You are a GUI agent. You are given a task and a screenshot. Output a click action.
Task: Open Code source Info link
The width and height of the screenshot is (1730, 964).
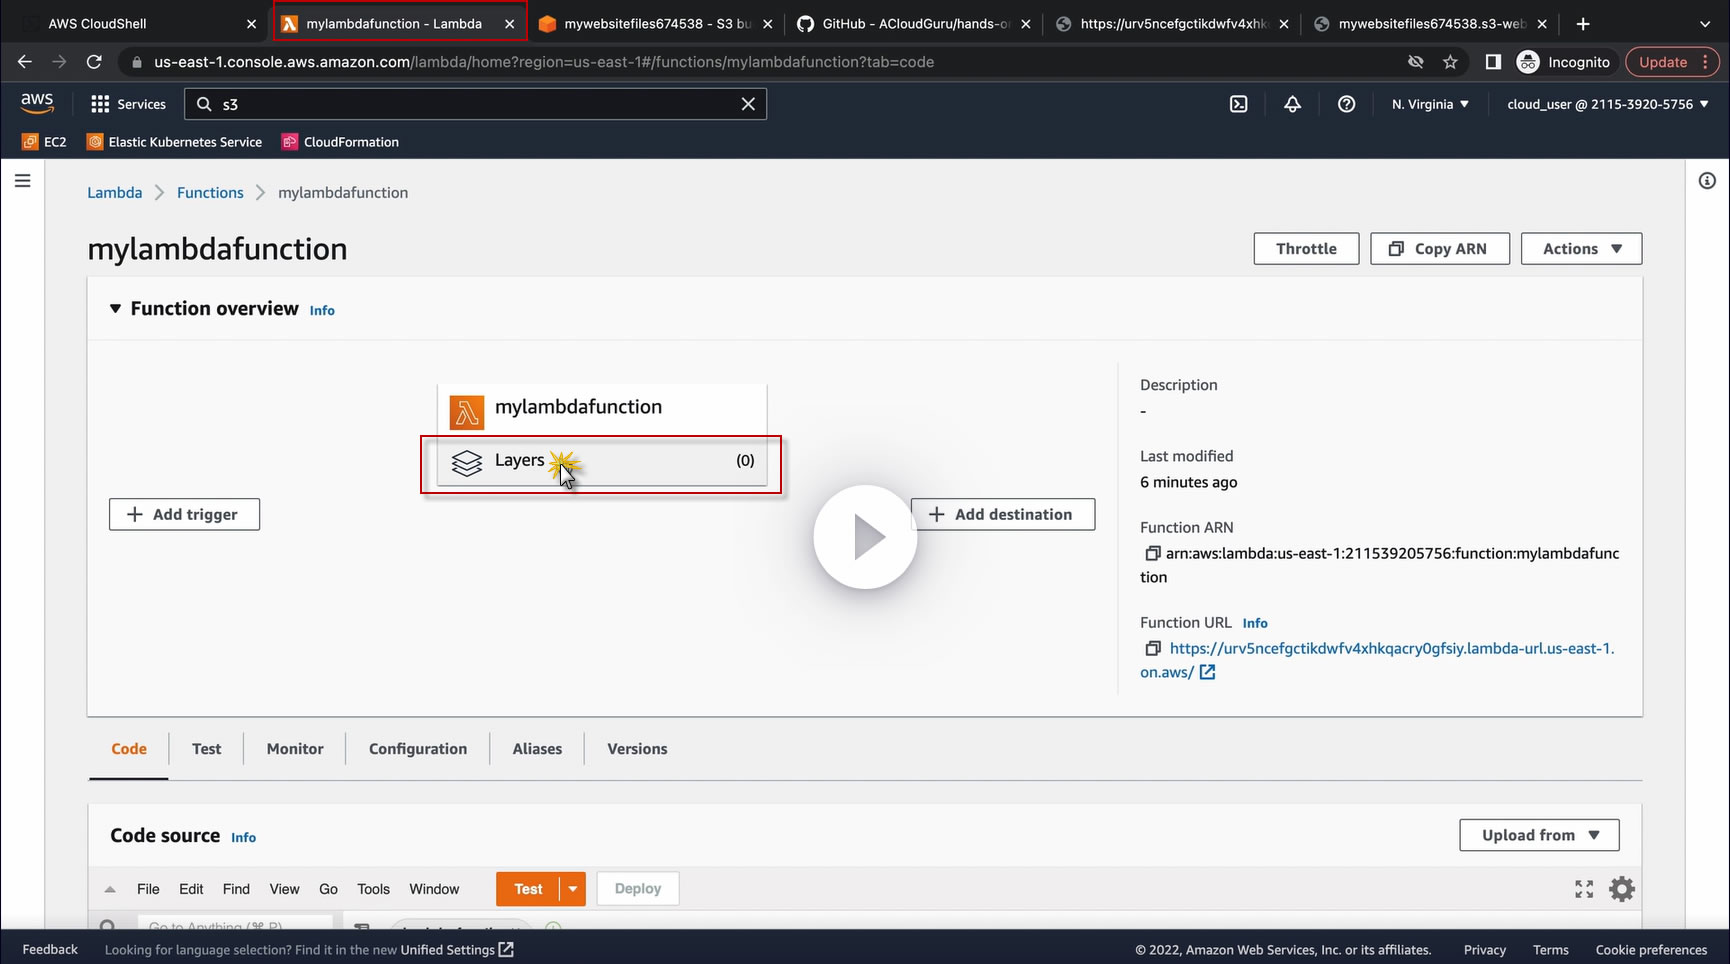tap(243, 838)
